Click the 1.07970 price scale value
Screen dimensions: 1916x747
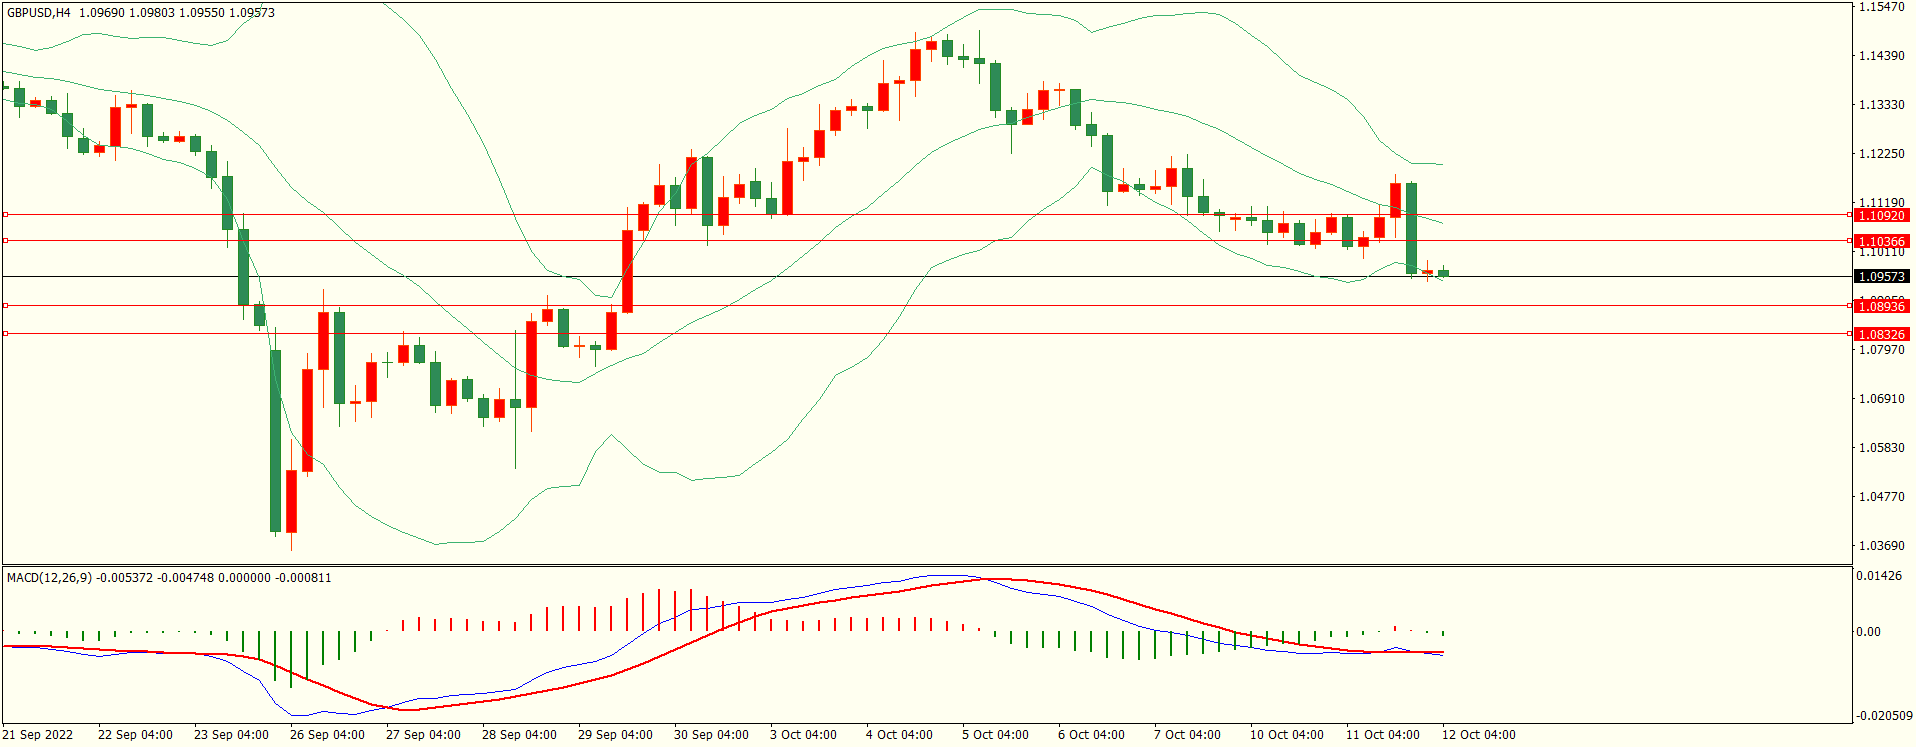[1881, 350]
